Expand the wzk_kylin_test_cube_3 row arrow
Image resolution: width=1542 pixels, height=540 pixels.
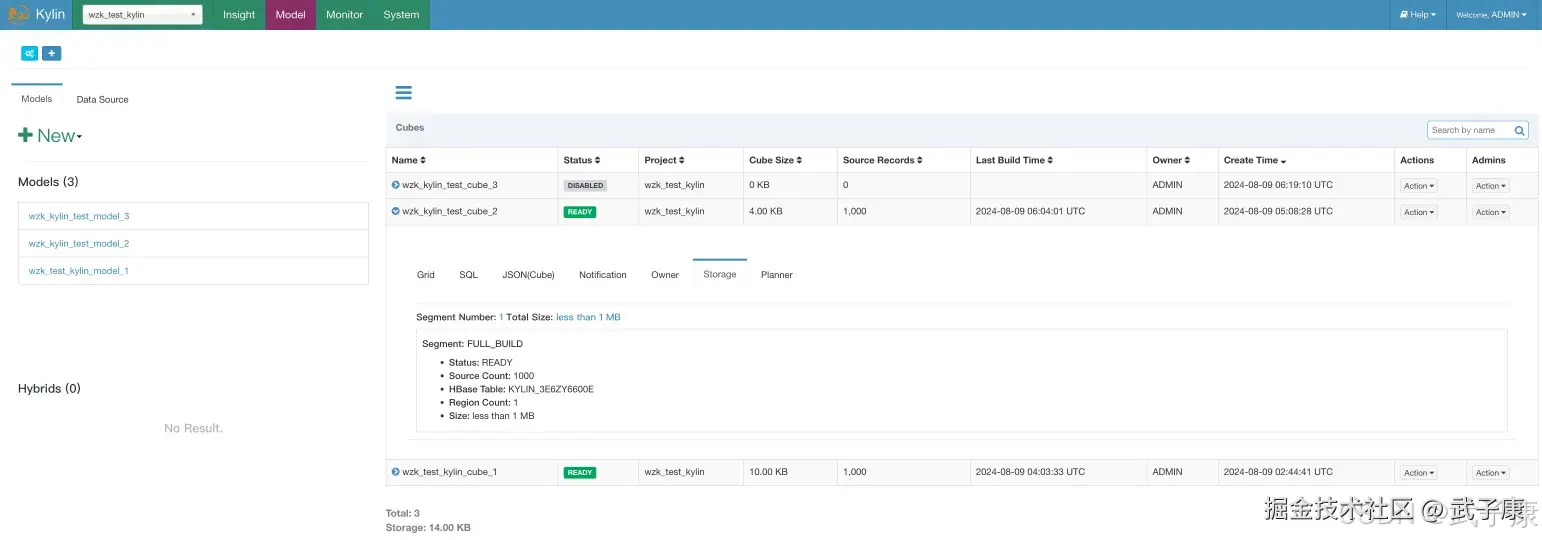(396, 185)
